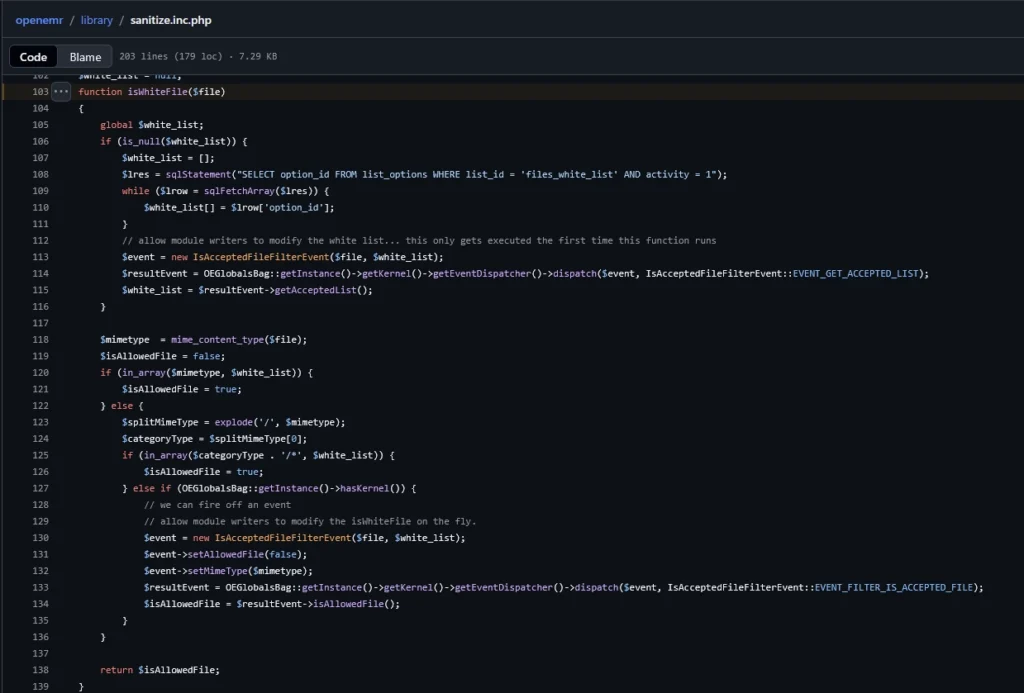Open the library folder breadcrumb link
The width and height of the screenshot is (1024, 693).
(x=97, y=20)
